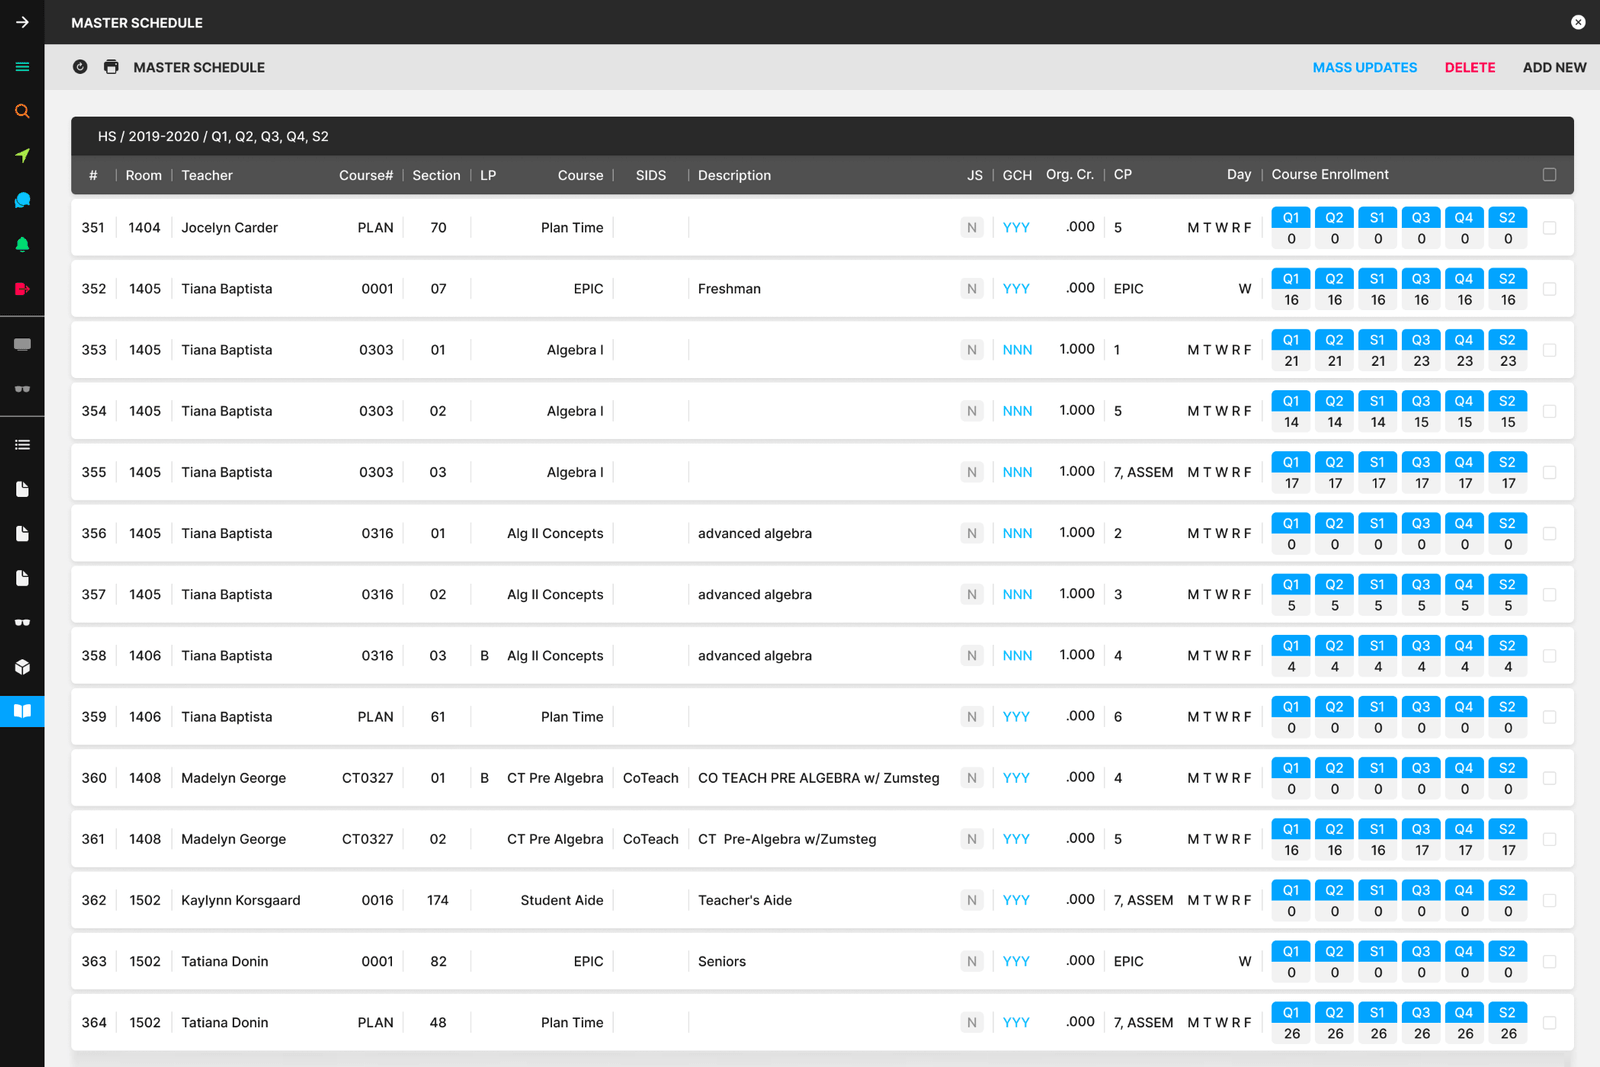Click the refresh icon beside the printer
This screenshot has width=1600, height=1067.
pyautogui.click(x=80, y=67)
